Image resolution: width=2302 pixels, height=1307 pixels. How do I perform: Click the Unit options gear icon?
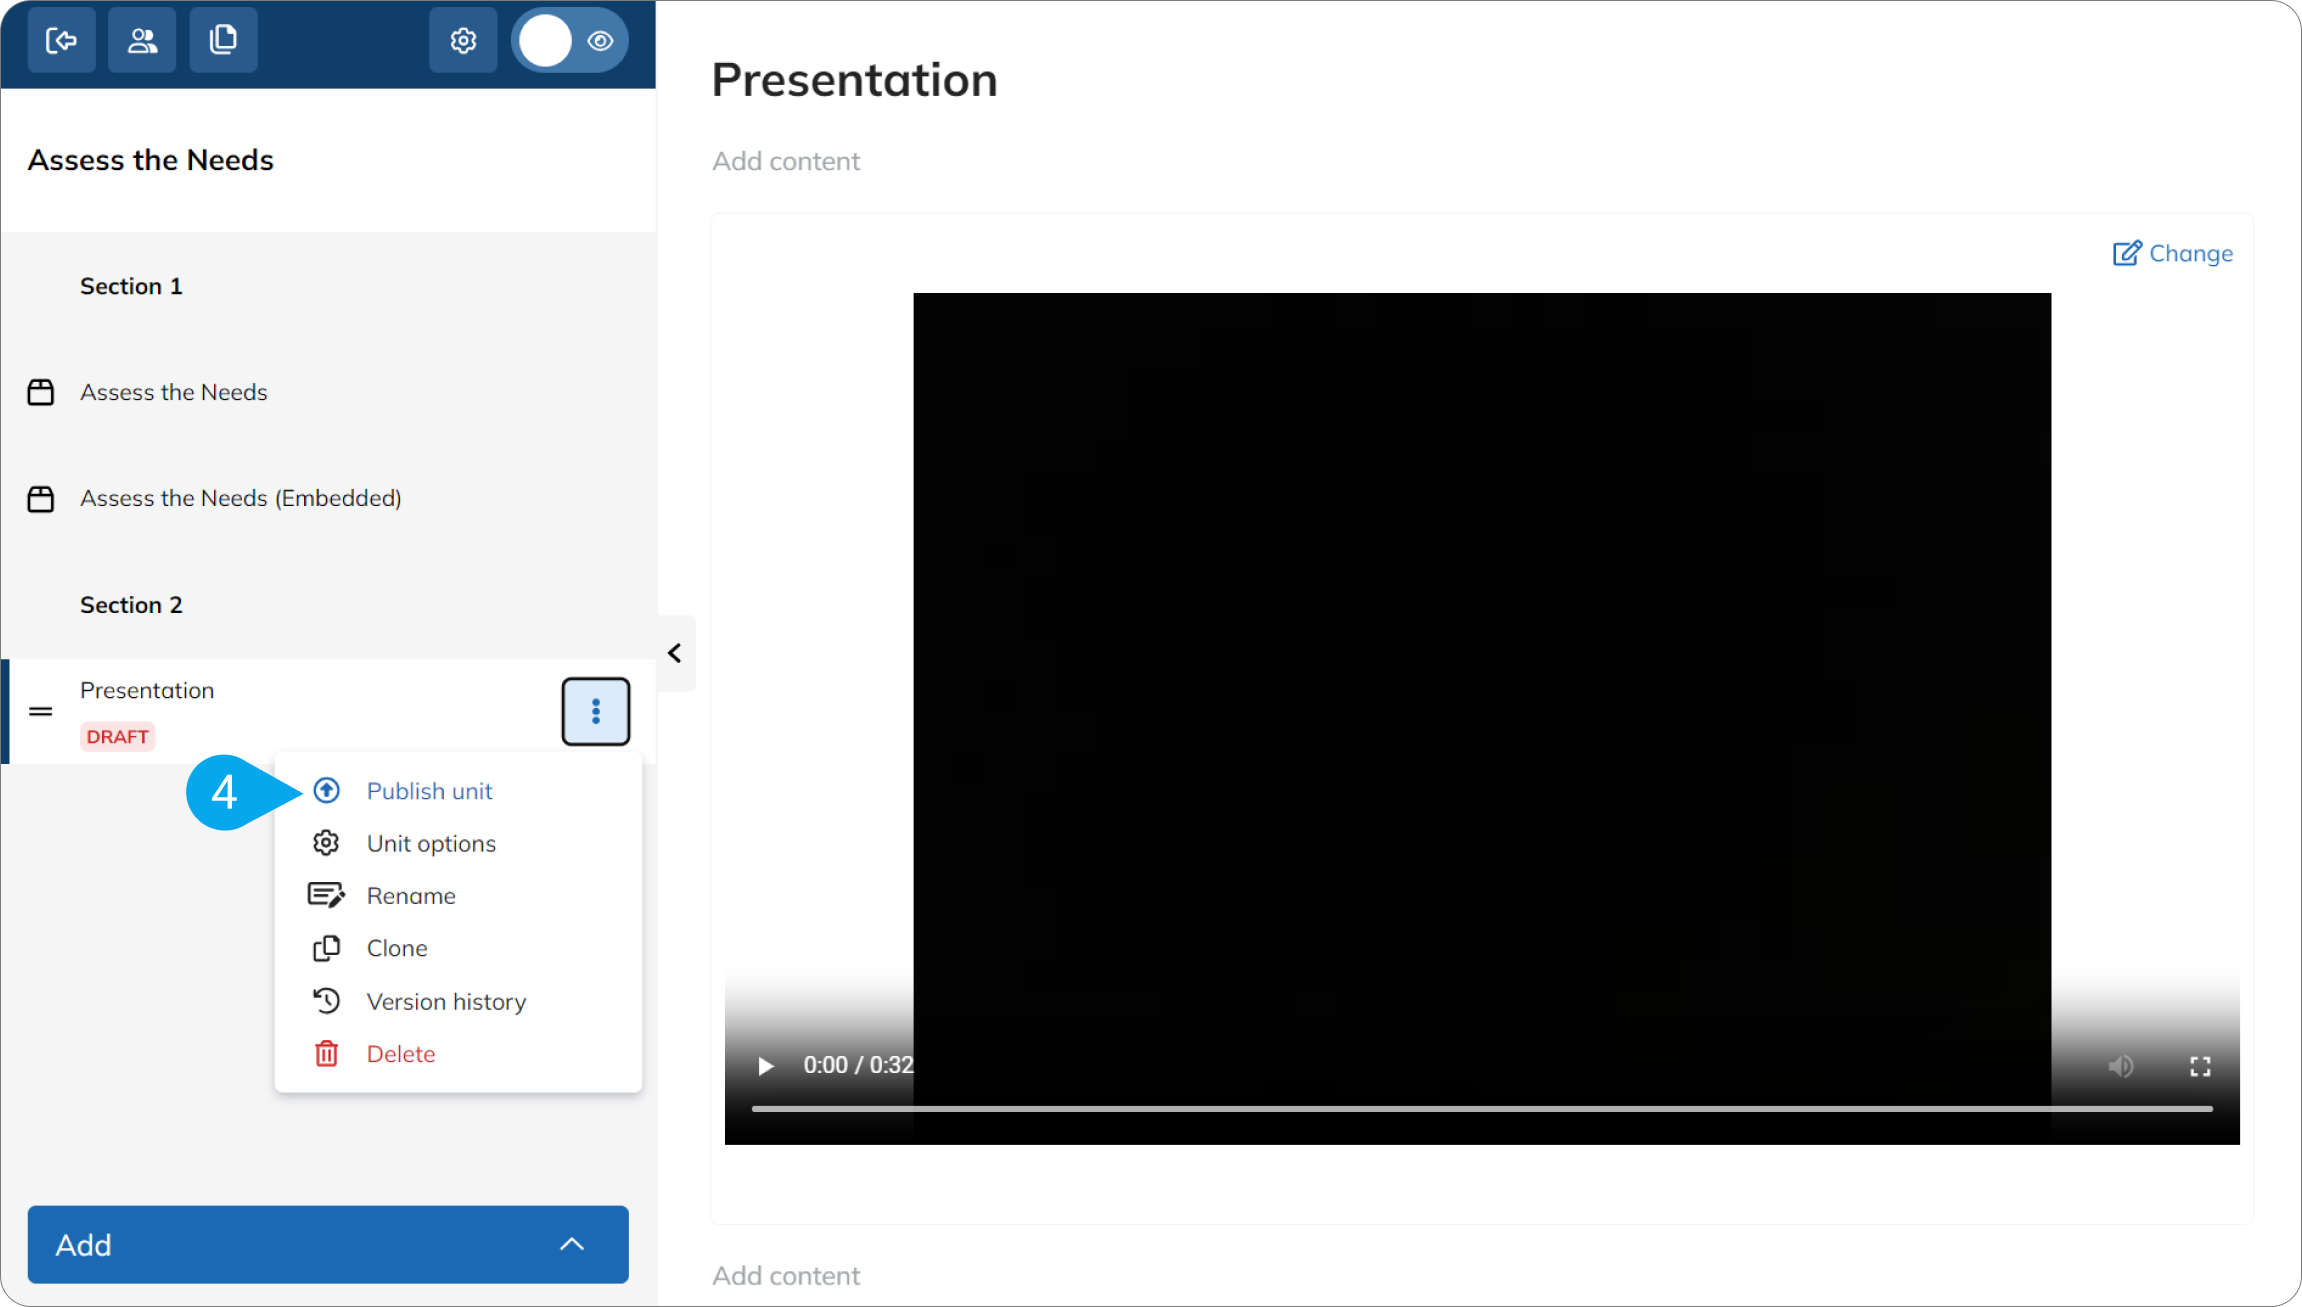pos(326,843)
